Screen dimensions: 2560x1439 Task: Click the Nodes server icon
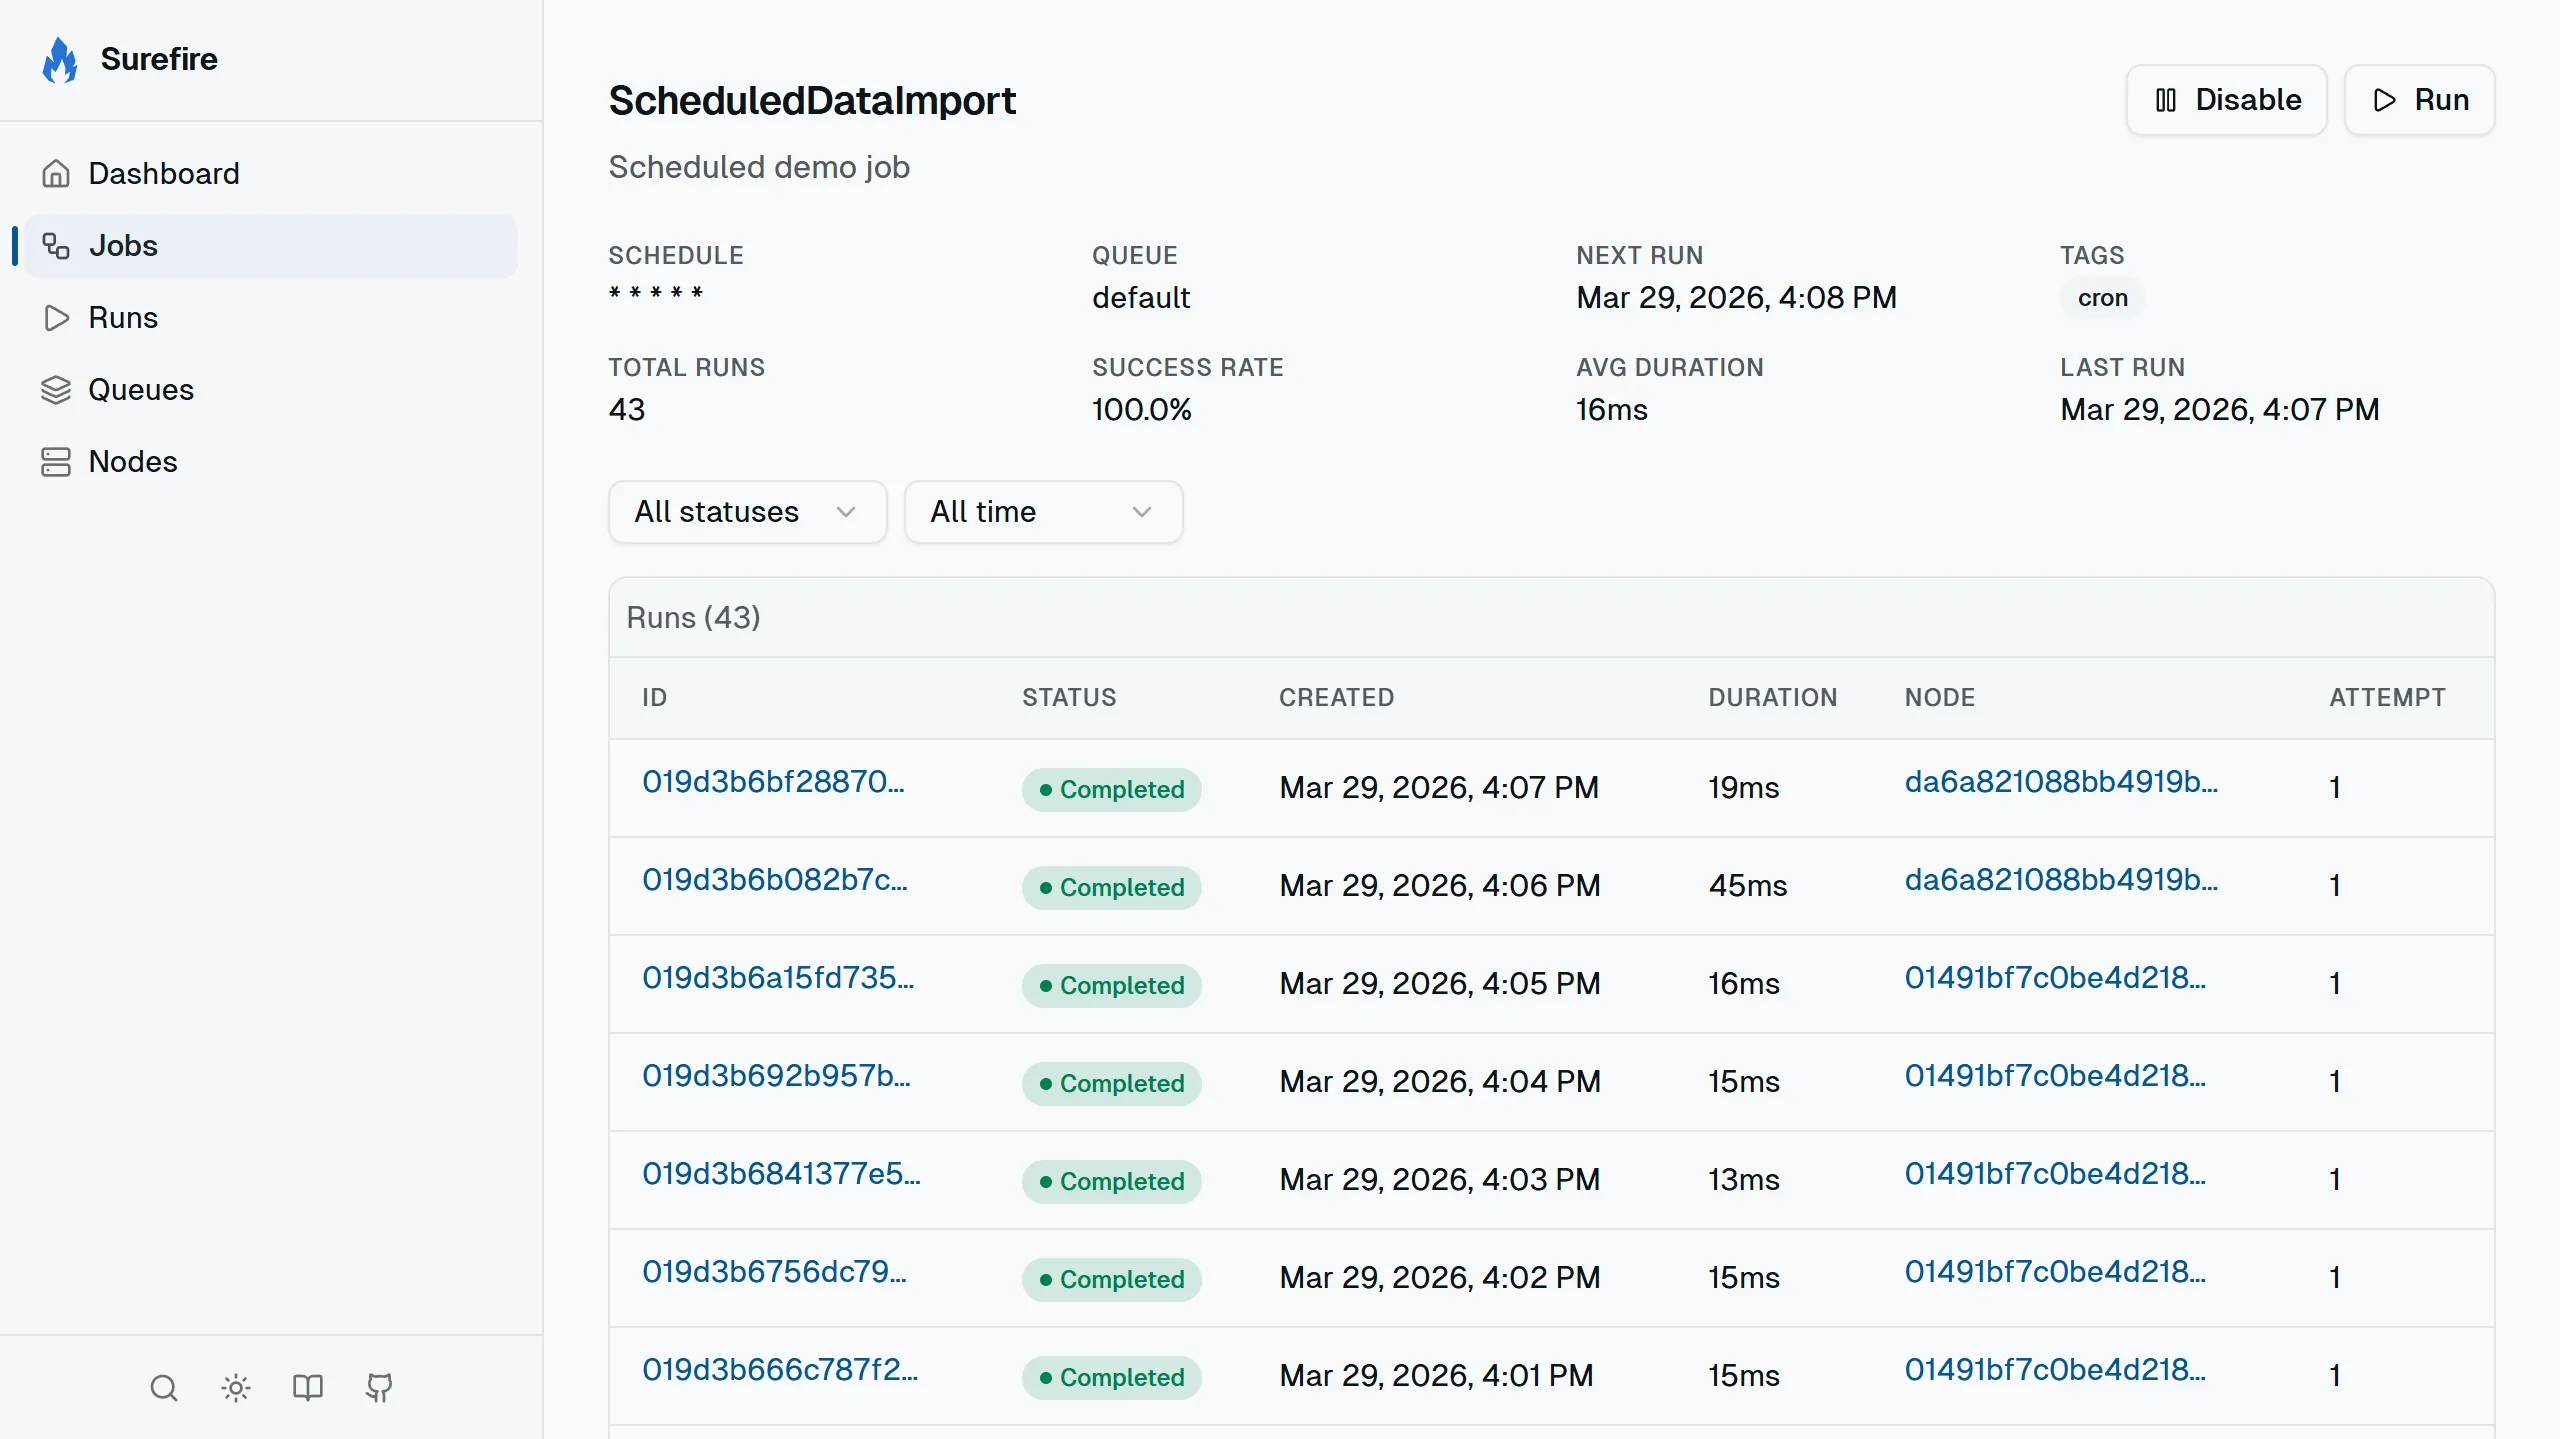[56, 462]
